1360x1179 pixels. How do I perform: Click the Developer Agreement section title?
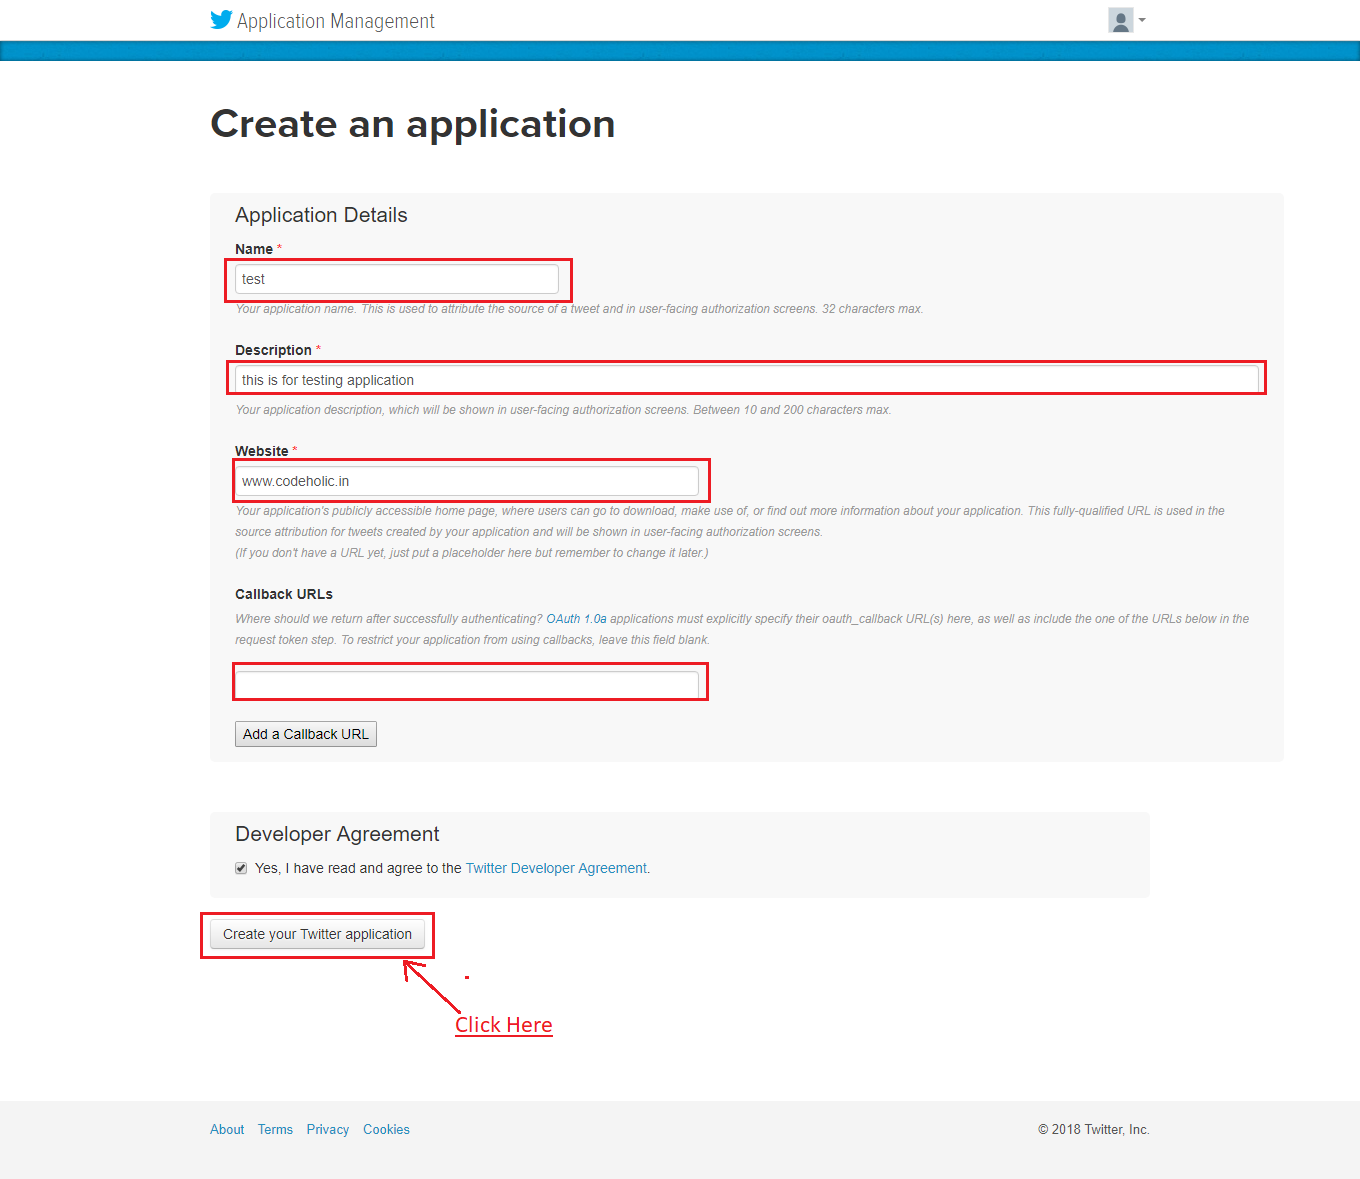(x=337, y=834)
